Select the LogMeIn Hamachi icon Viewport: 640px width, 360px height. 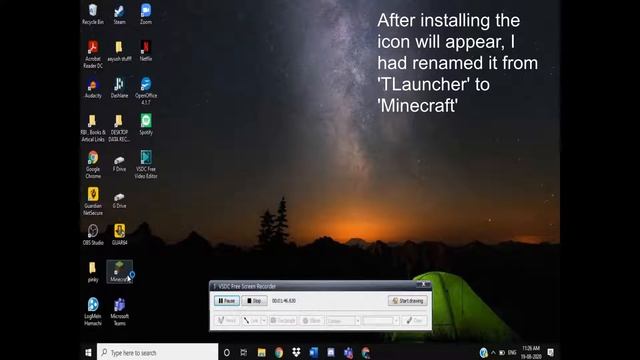tap(93, 311)
